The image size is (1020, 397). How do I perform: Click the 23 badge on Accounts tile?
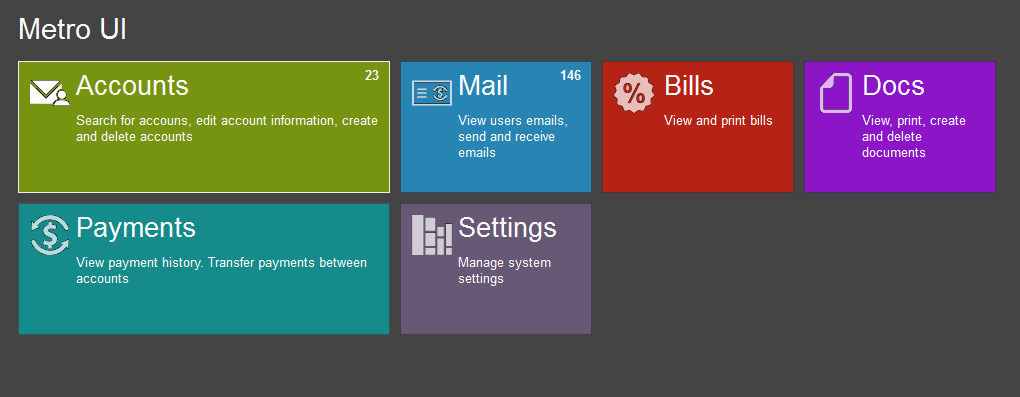[371, 75]
